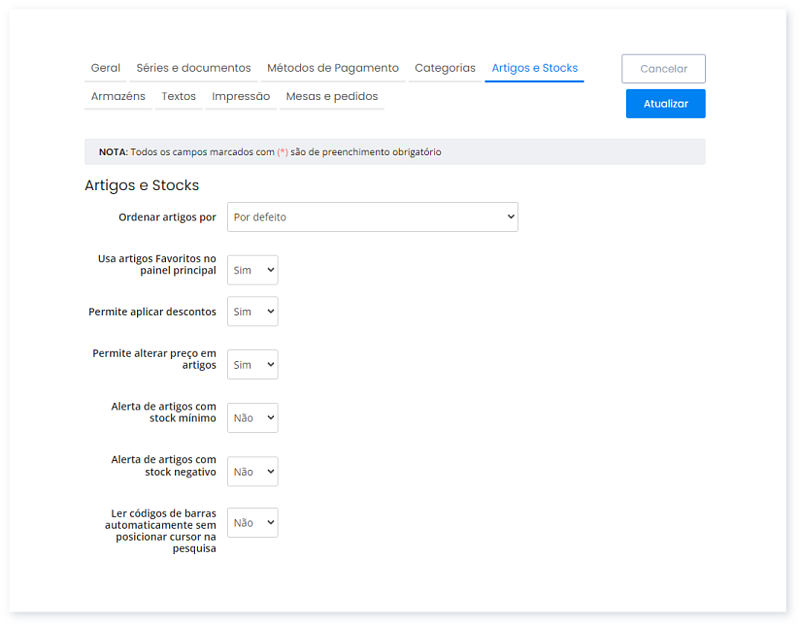Open the Impressão tab

241,96
